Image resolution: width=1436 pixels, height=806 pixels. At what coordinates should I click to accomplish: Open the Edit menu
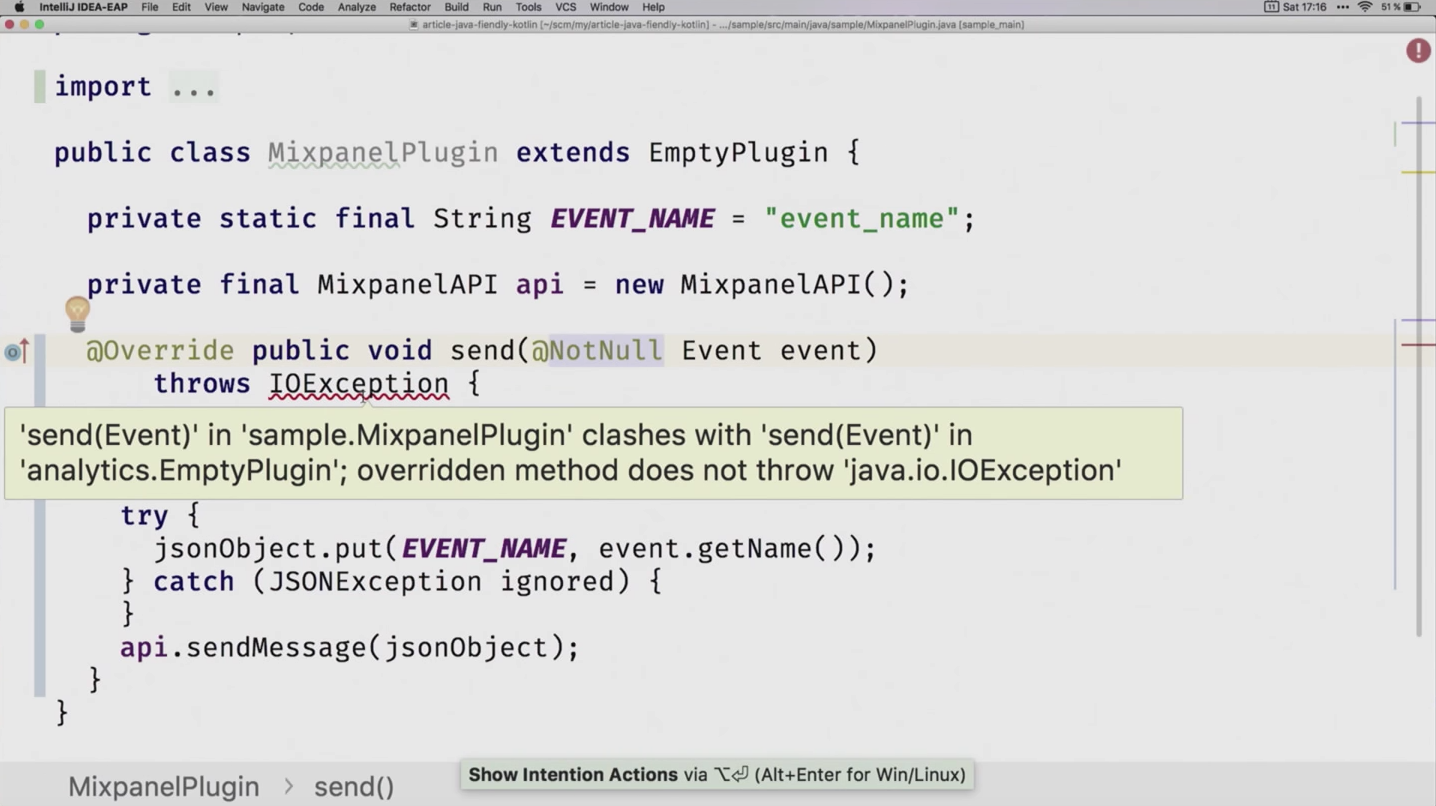[181, 7]
